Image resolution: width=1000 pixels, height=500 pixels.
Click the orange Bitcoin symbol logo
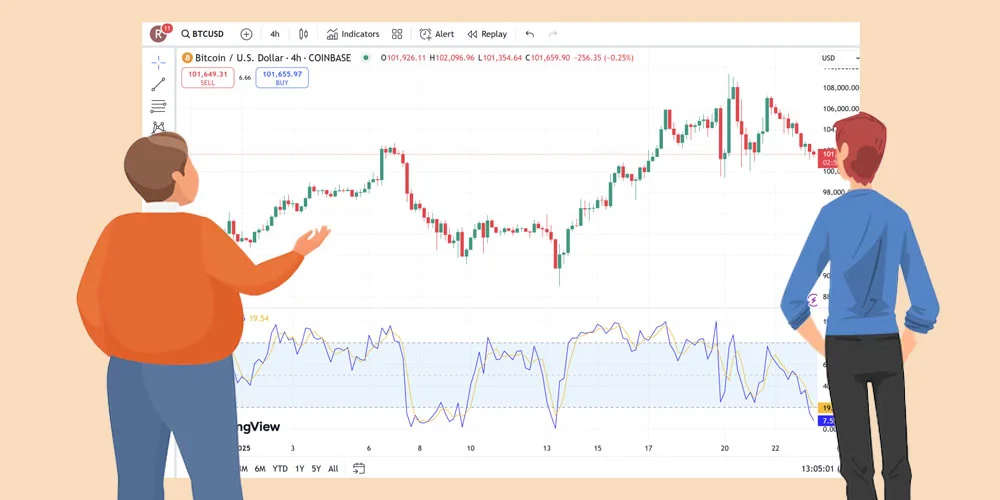pyautogui.click(x=187, y=58)
